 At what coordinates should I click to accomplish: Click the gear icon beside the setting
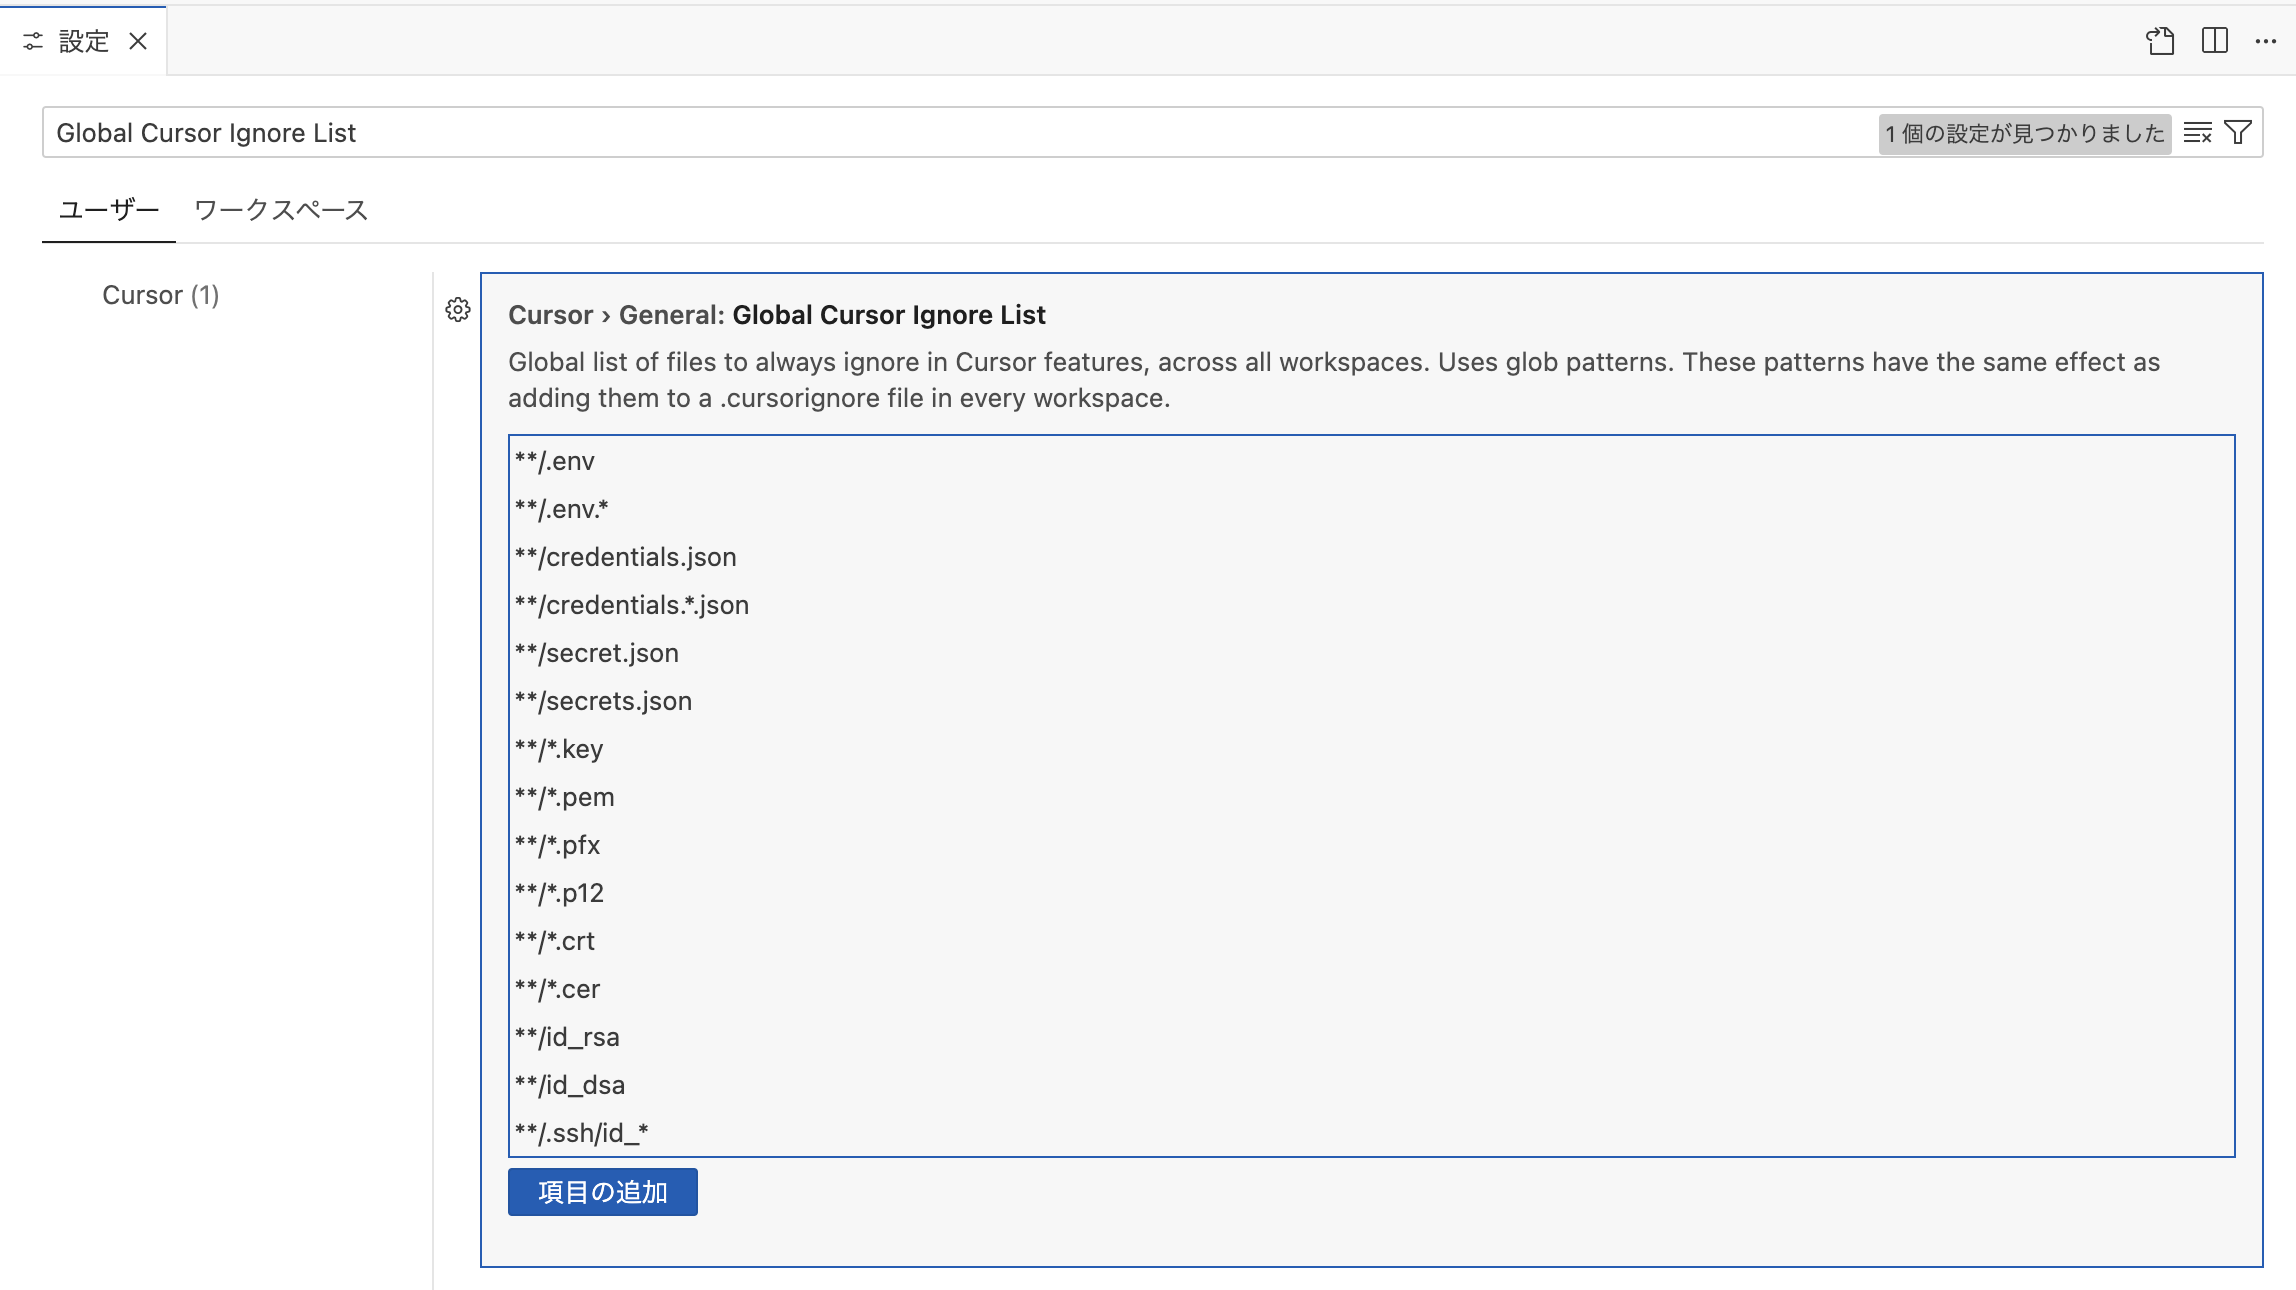(458, 310)
